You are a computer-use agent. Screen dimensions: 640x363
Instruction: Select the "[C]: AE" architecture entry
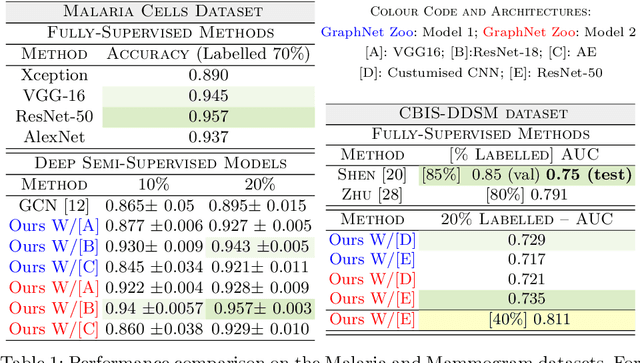pyautogui.click(x=573, y=52)
